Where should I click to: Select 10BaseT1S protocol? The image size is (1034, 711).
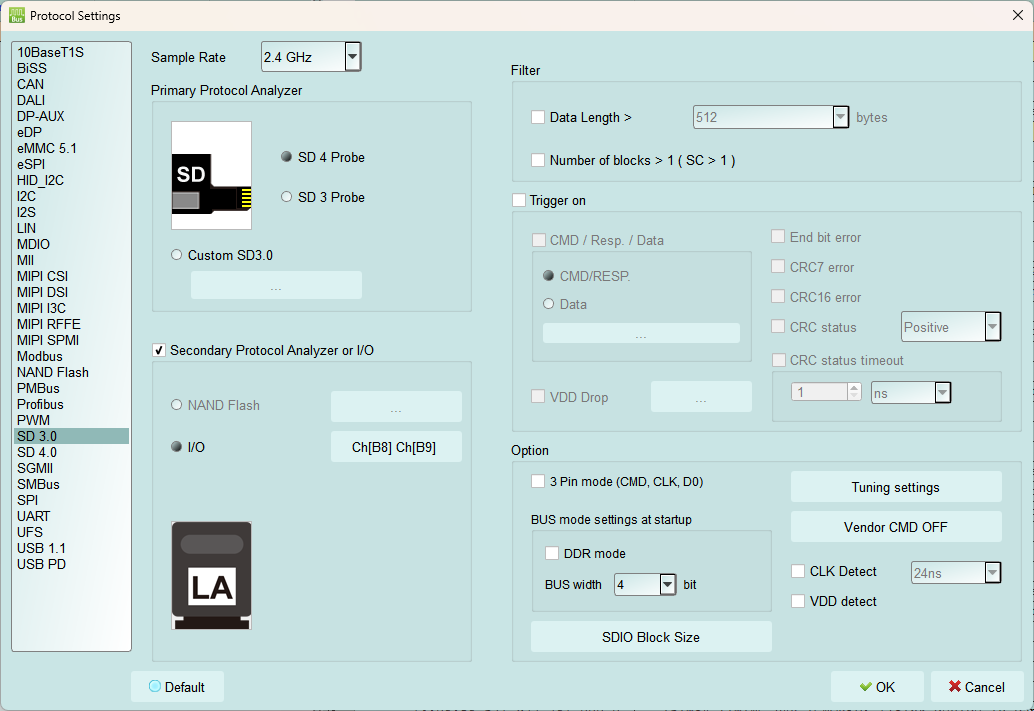click(71, 53)
